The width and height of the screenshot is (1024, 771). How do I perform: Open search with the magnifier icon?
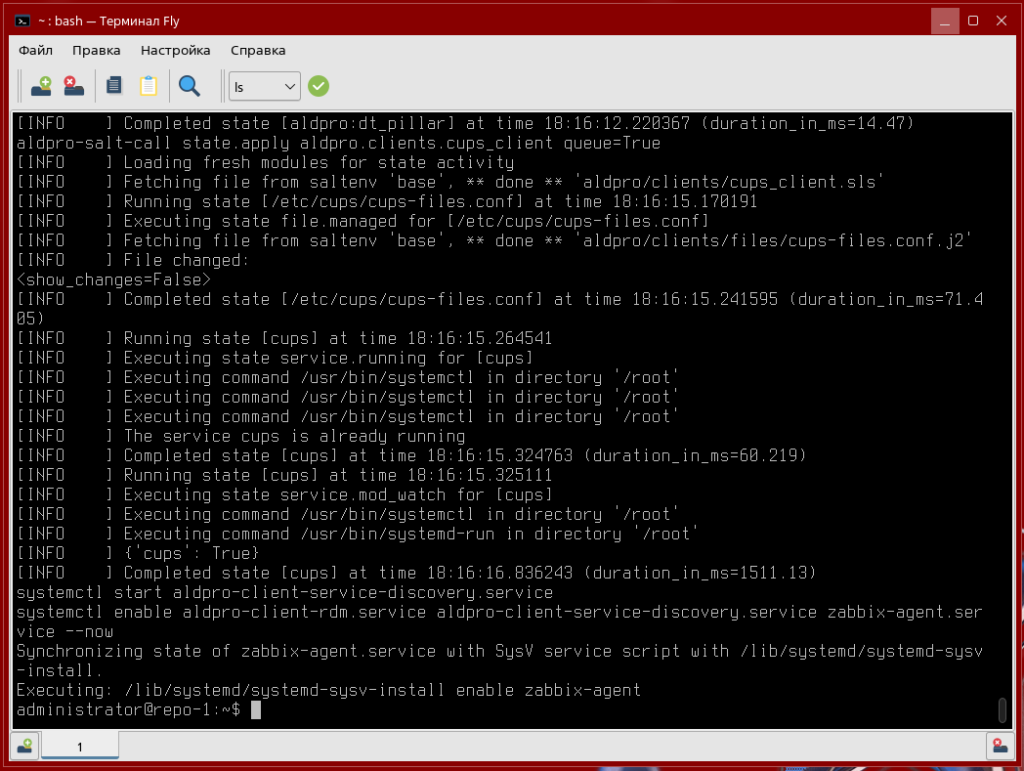[x=189, y=86]
